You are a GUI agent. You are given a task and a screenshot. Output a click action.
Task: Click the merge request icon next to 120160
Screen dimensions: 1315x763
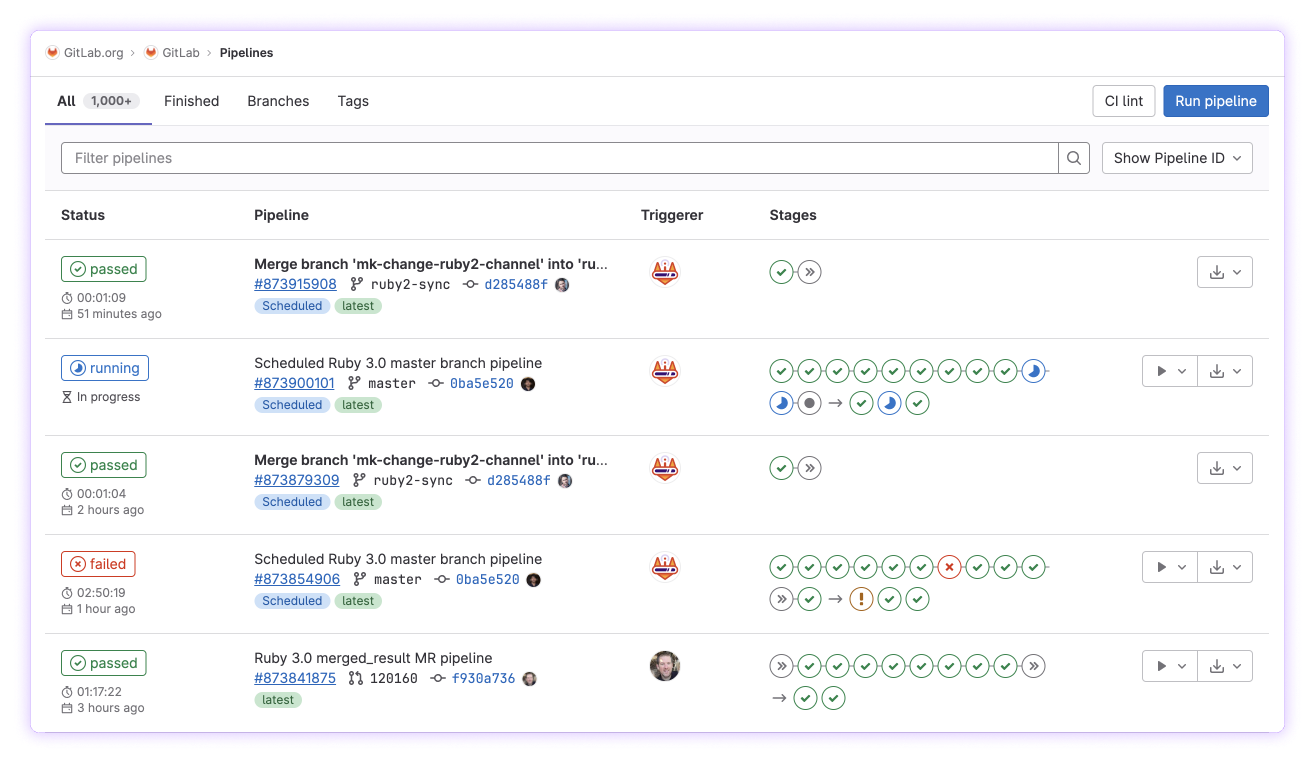[x=355, y=678]
